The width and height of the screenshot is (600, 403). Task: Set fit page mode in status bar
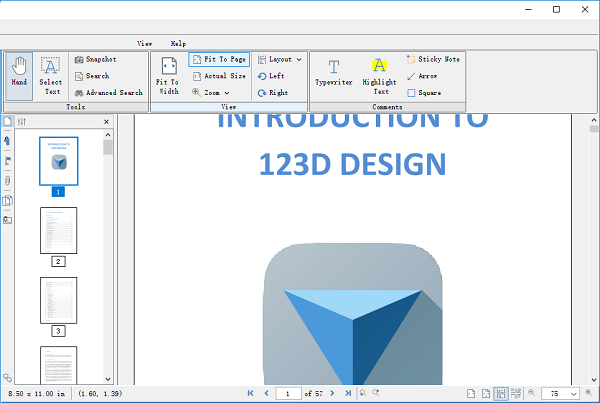click(x=486, y=393)
